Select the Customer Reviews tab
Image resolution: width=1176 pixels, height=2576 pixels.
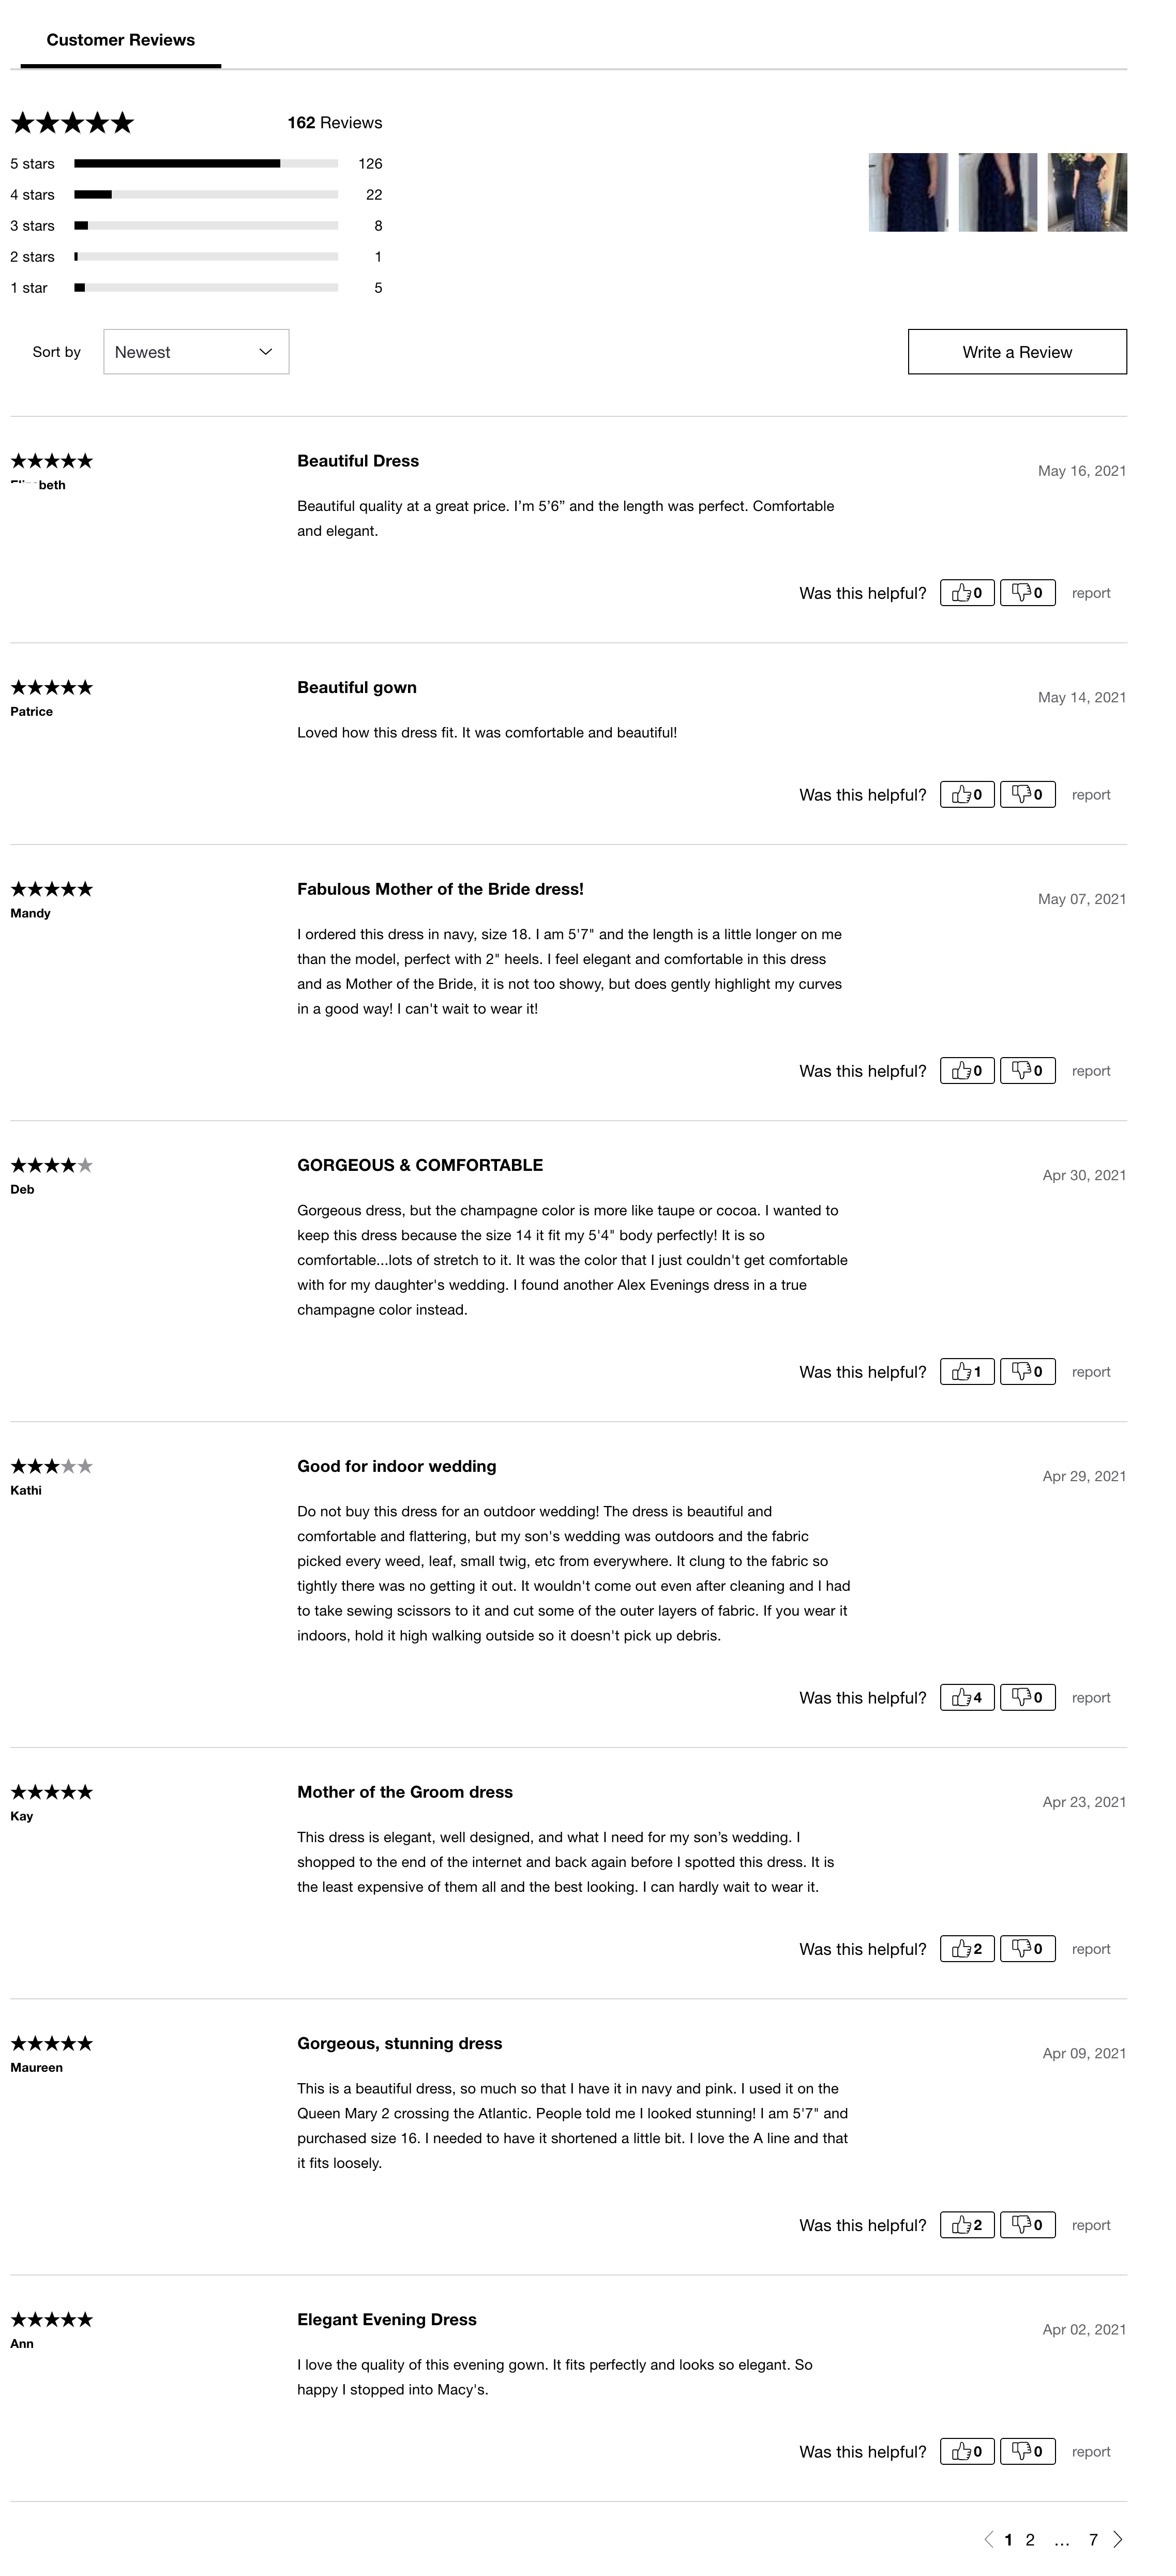pyautogui.click(x=121, y=40)
